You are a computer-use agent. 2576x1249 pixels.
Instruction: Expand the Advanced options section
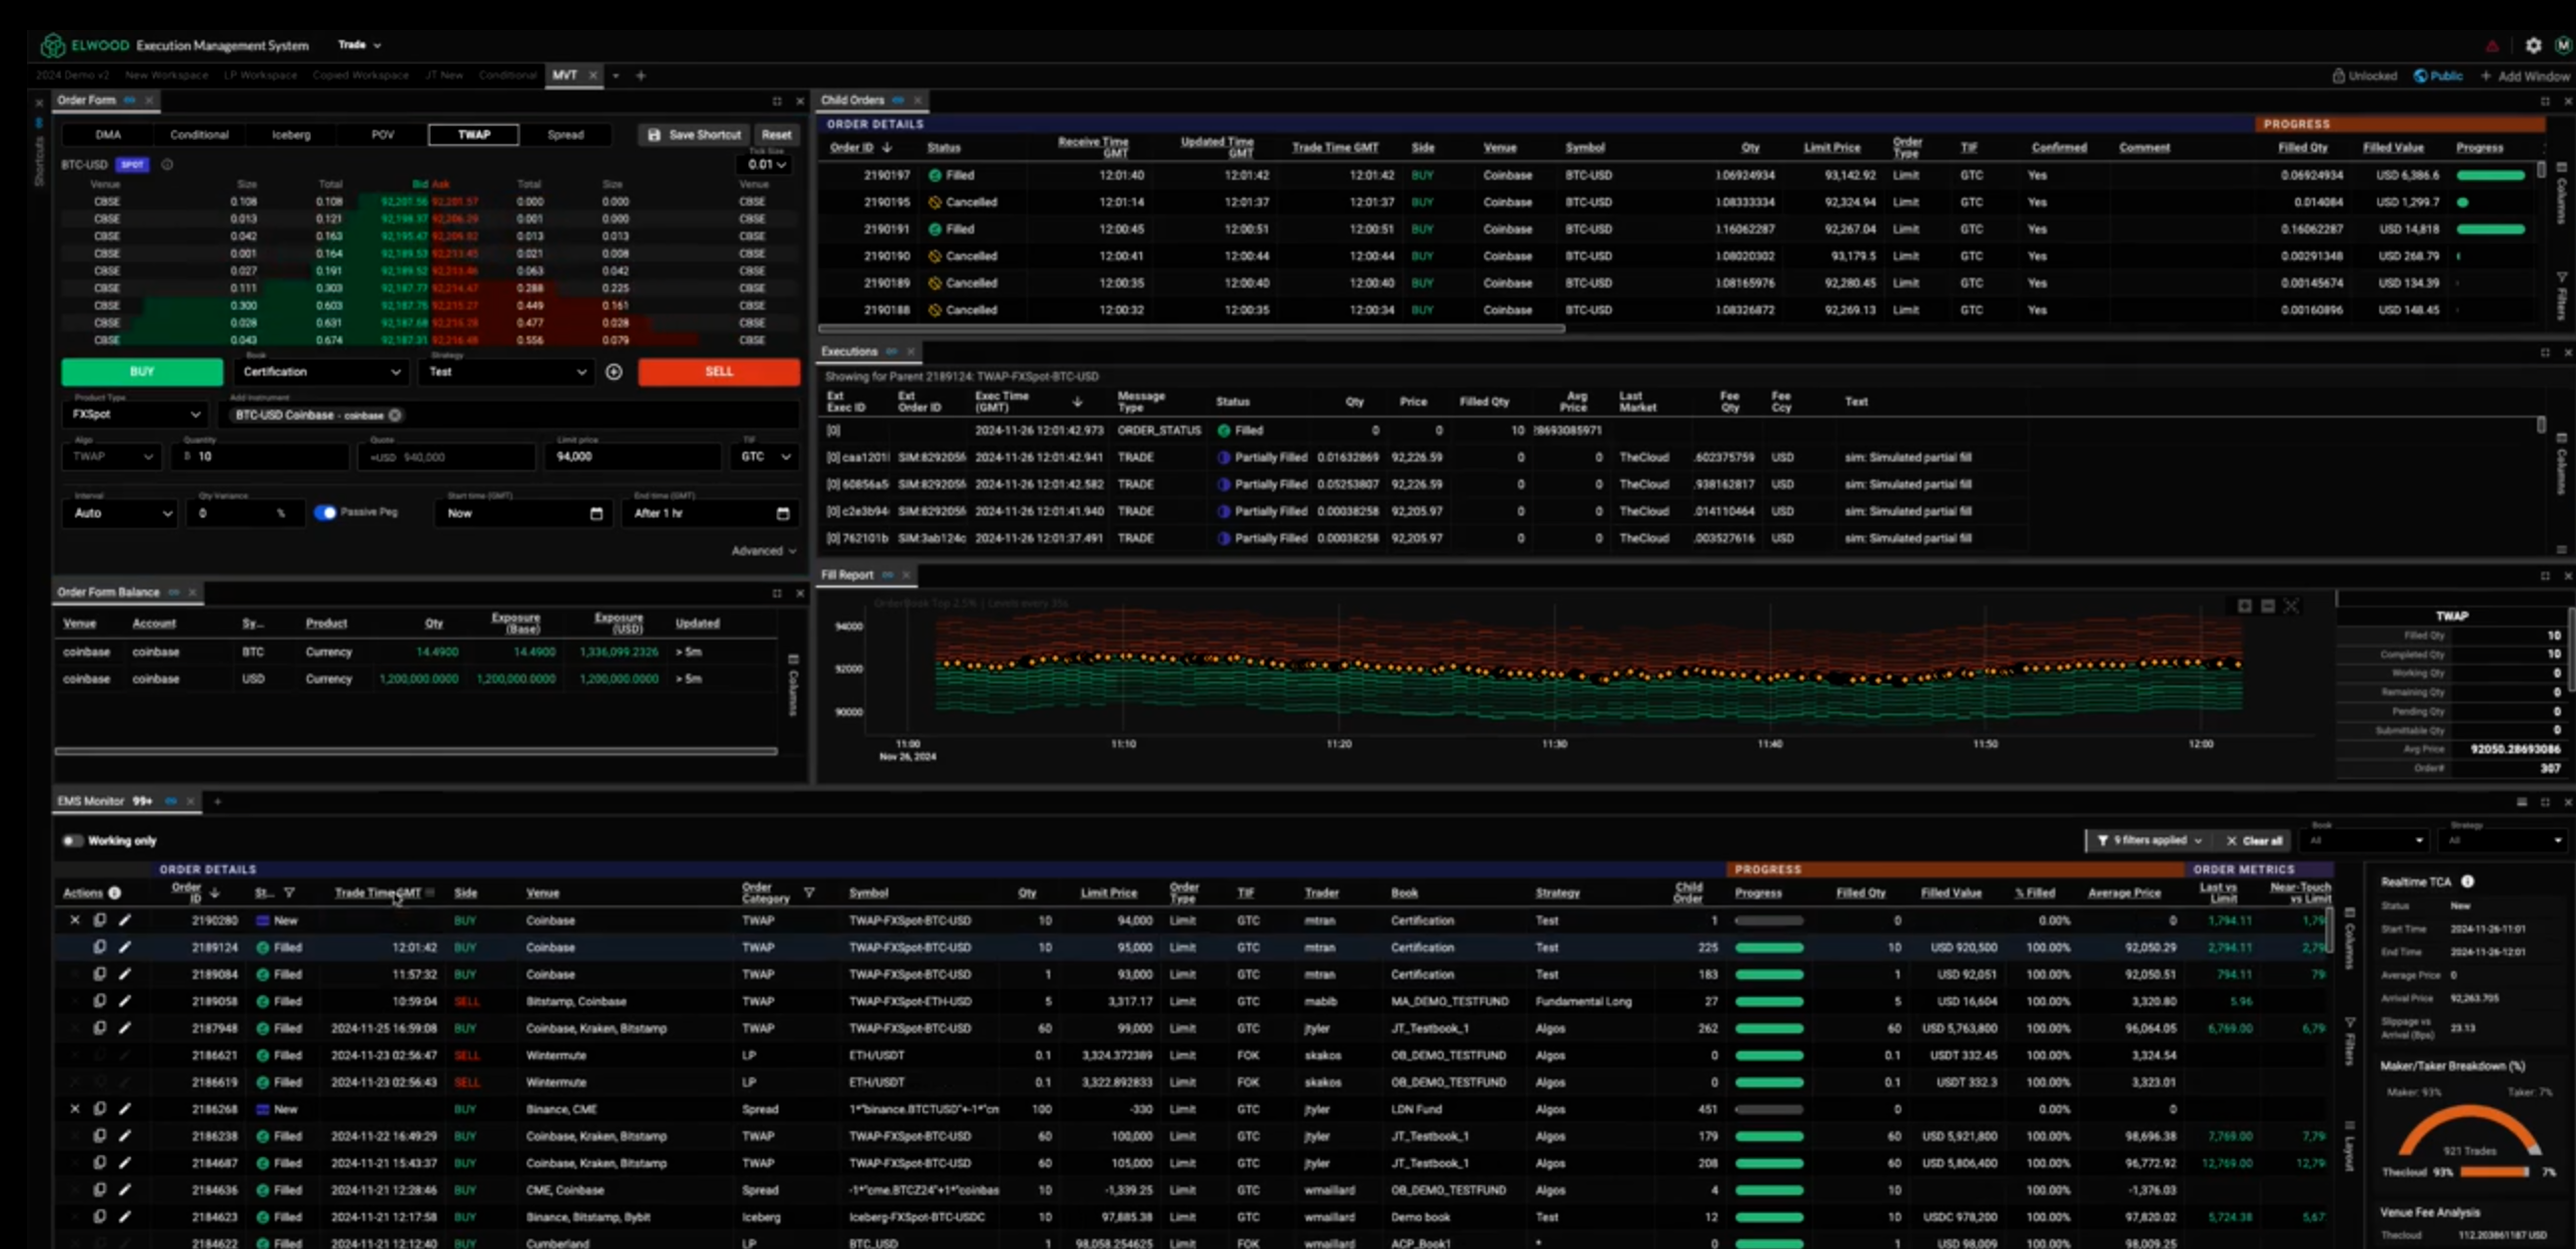click(764, 551)
